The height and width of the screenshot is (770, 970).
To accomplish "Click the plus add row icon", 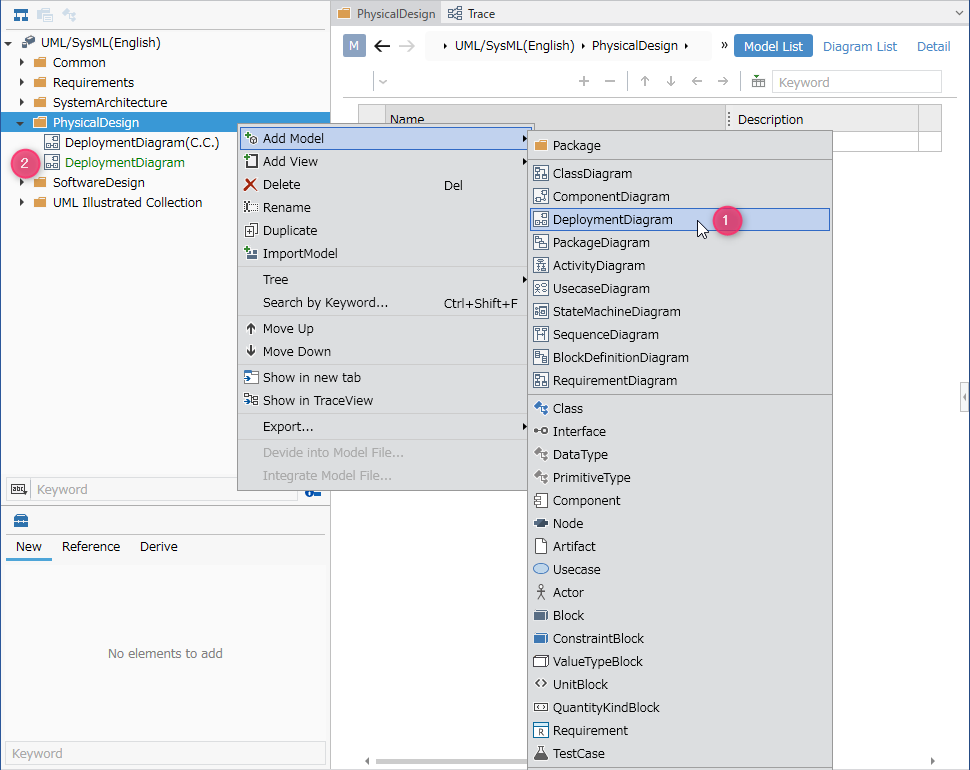I will (x=583, y=82).
